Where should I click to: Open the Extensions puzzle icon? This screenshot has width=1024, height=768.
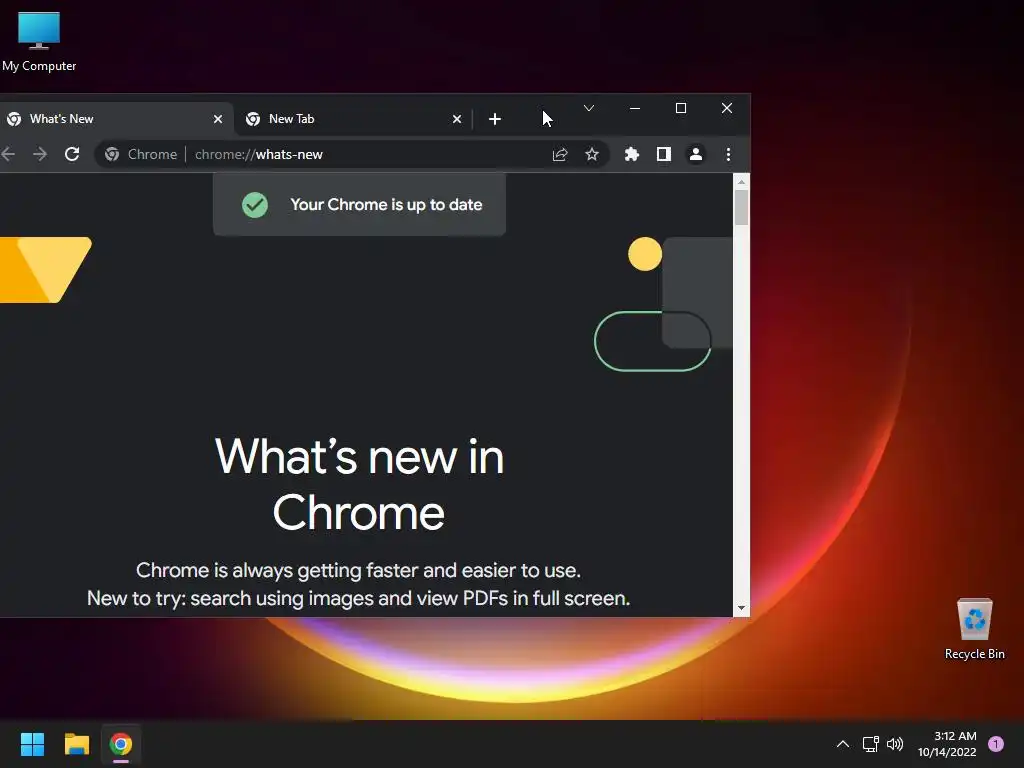tap(632, 155)
